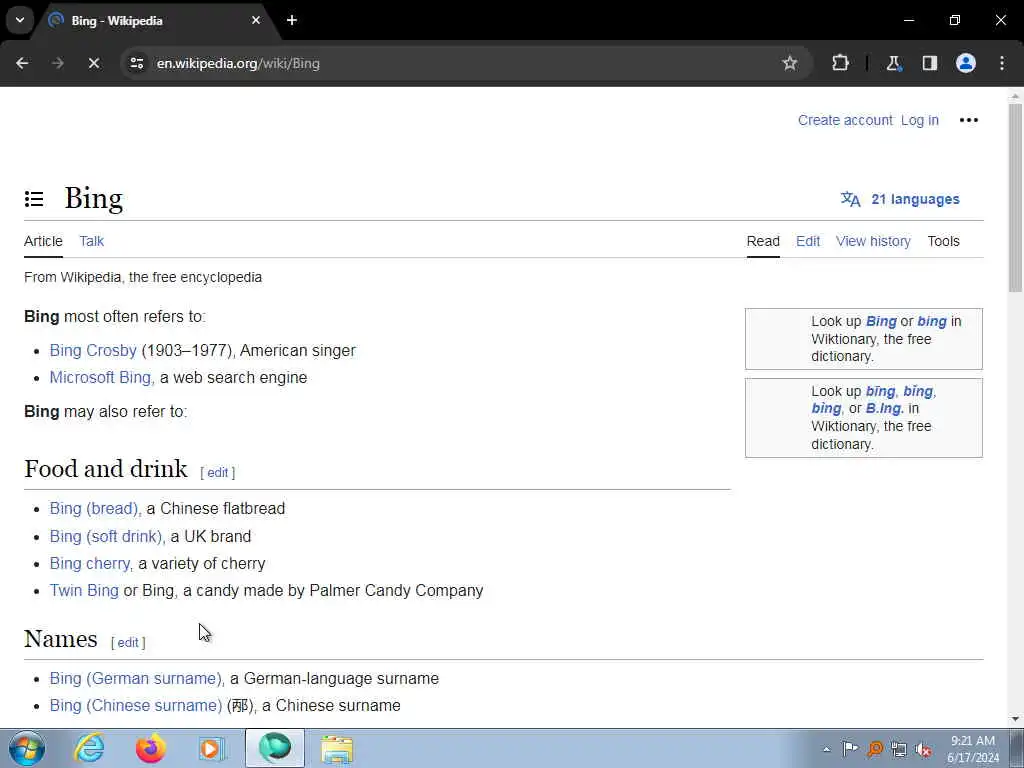The image size is (1024, 768).
Task: Toggle the browser side panel
Action: point(930,63)
